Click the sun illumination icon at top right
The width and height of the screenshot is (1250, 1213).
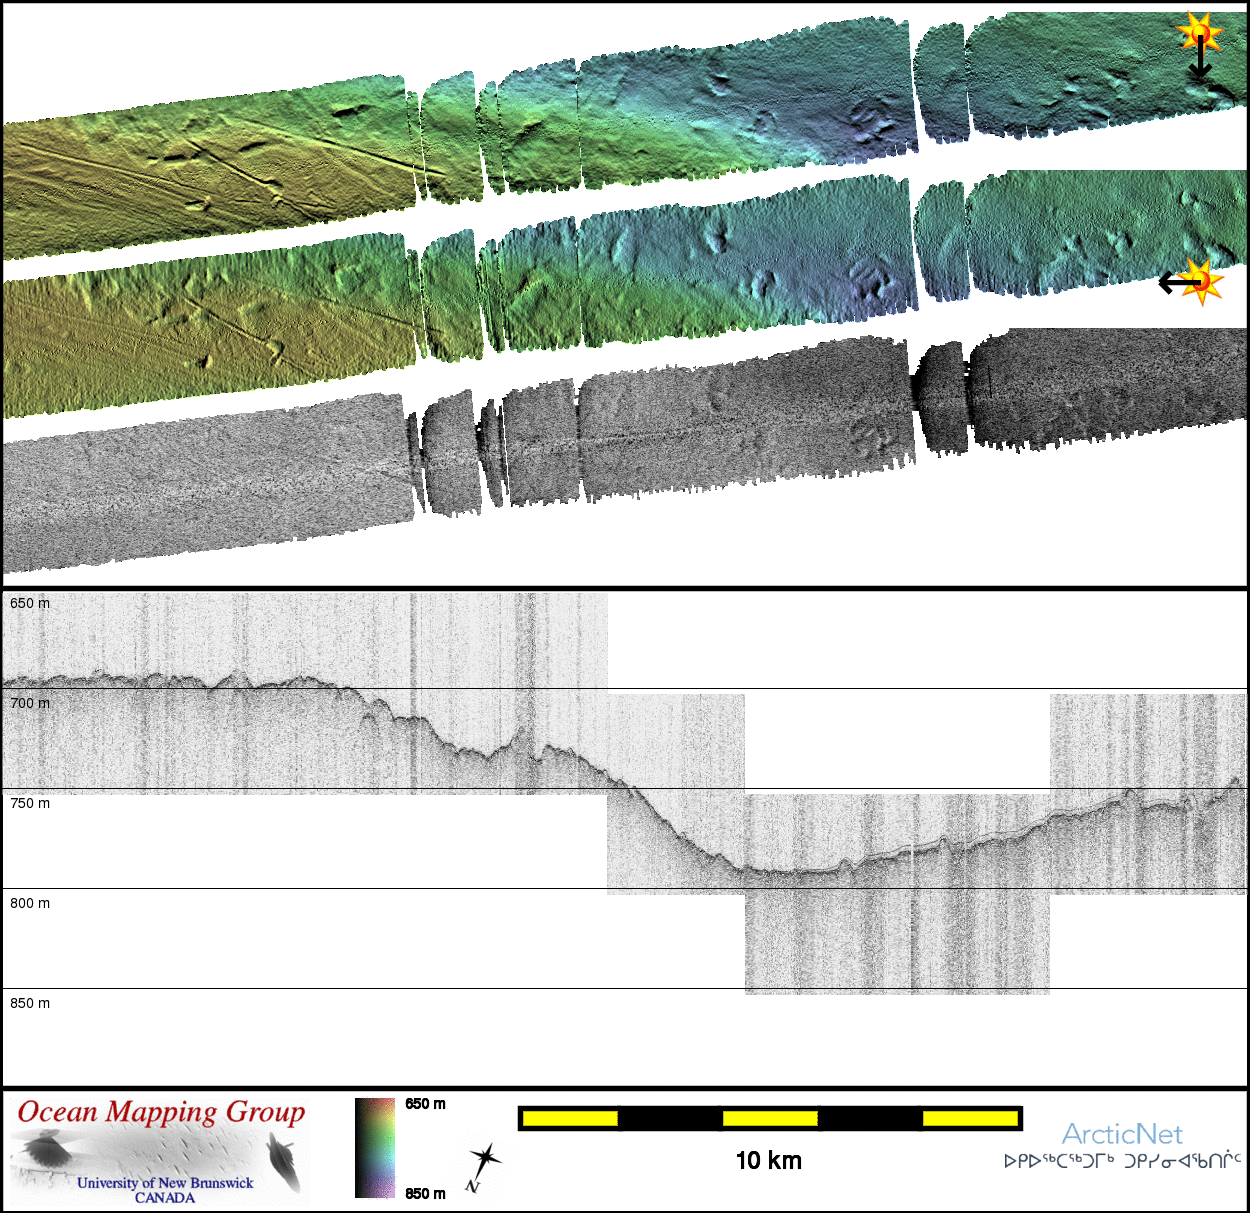click(1199, 34)
